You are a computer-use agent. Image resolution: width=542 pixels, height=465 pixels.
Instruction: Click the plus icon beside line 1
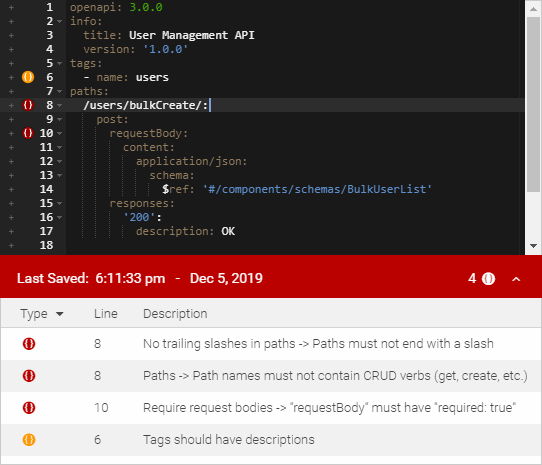click(x=11, y=7)
